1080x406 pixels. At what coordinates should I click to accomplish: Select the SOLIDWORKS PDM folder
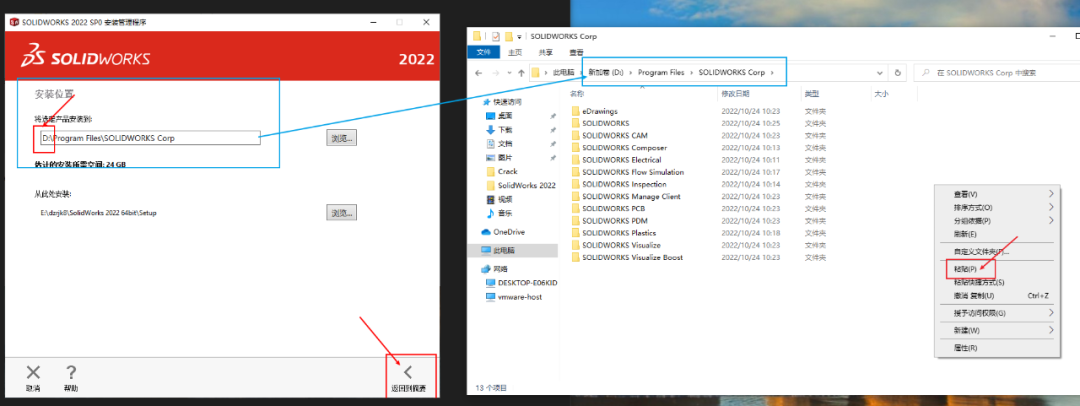pyautogui.click(x=610, y=221)
